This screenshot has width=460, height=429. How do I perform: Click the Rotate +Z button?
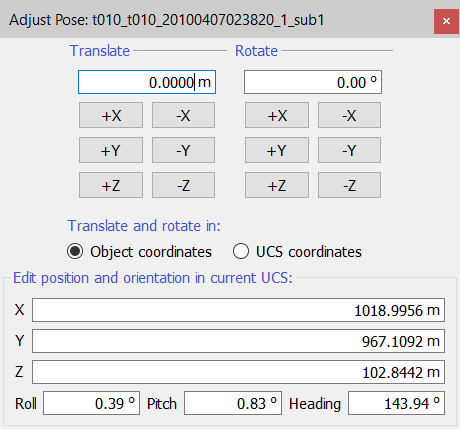coord(277,185)
